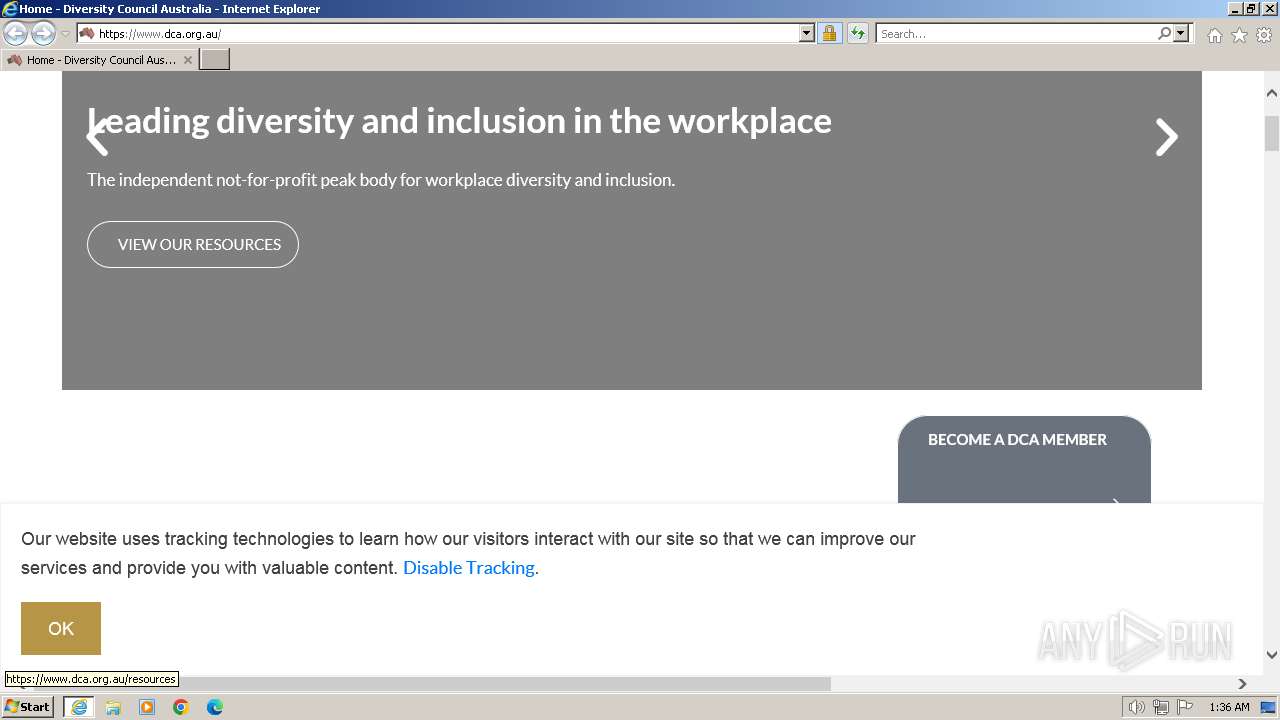
Task: Open the network tray icon
Action: tap(1161, 707)
